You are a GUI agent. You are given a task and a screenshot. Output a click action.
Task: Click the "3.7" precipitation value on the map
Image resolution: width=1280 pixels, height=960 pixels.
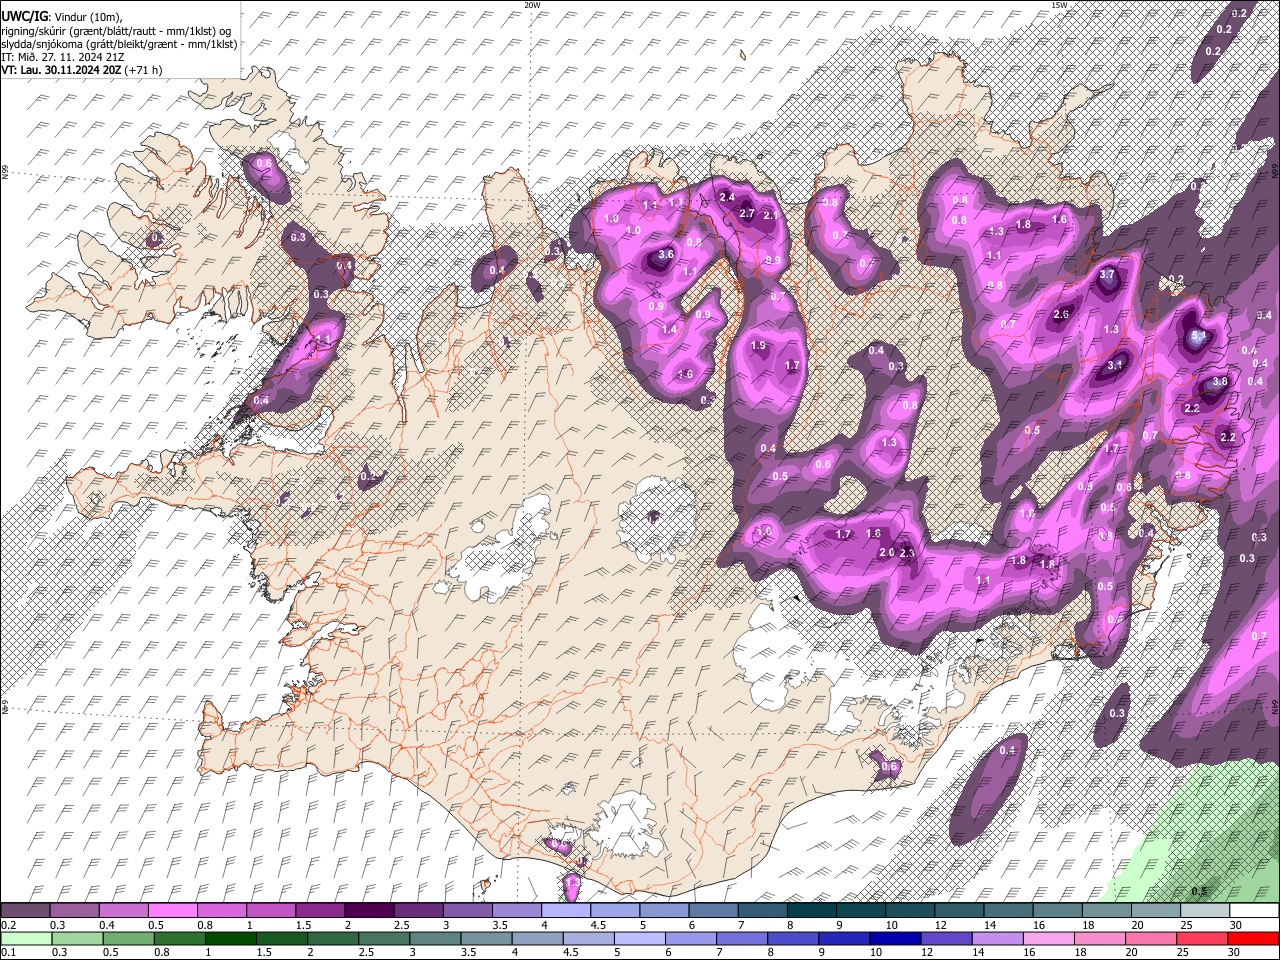[x=1107, y=275]
